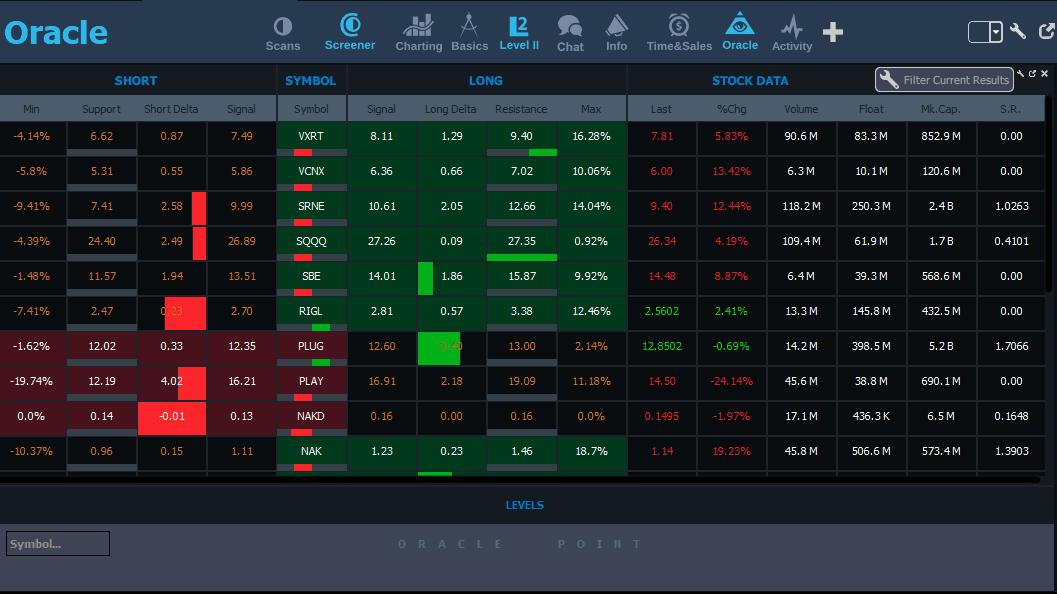The image size is (1057, 594).
Task: Open the Chat window
Action: pos(570,32)
